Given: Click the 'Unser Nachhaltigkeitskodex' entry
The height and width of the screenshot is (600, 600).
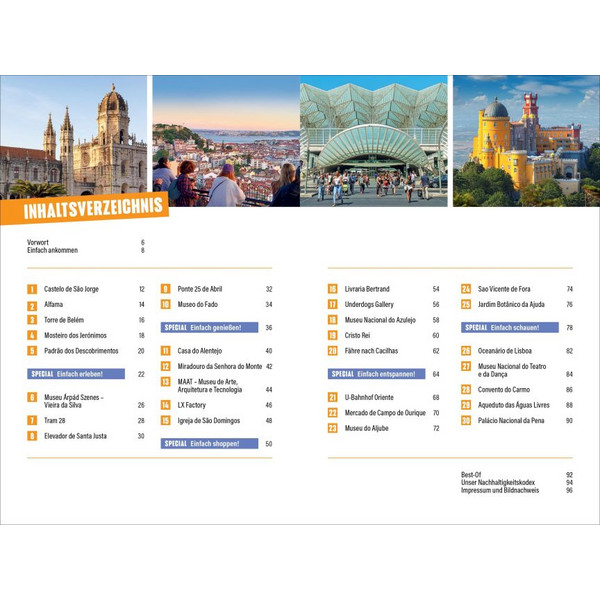Looking at the screenshot, I should pyautogui.click(x=498, y=482).
